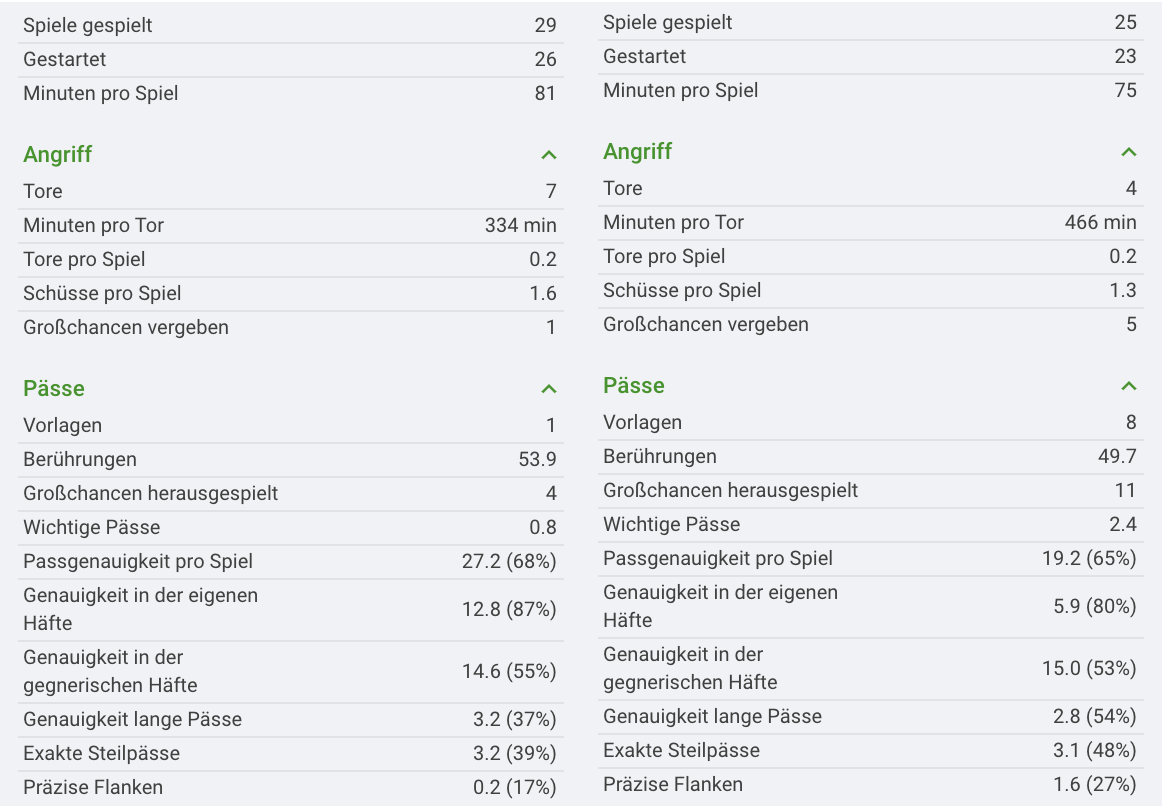The width and height of the screenshot is (1162, 806).
Task: Select left Berührungen row showing 53.9
Action: click(x=290, y=459)
